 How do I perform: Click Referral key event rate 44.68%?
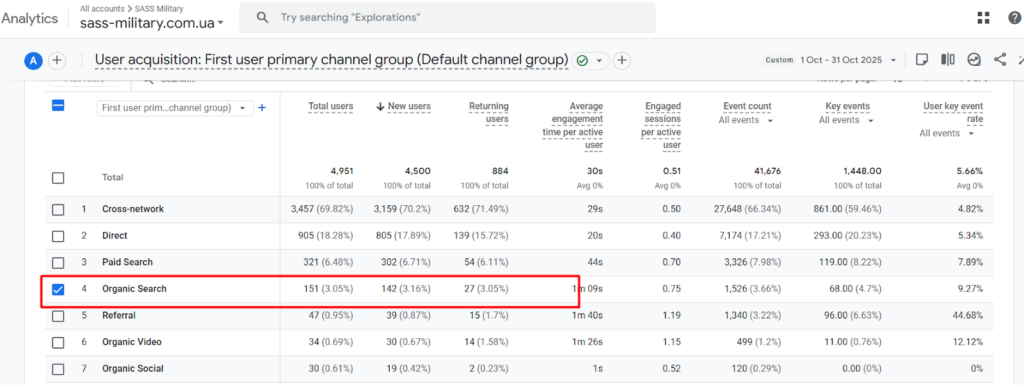point(968,316)
